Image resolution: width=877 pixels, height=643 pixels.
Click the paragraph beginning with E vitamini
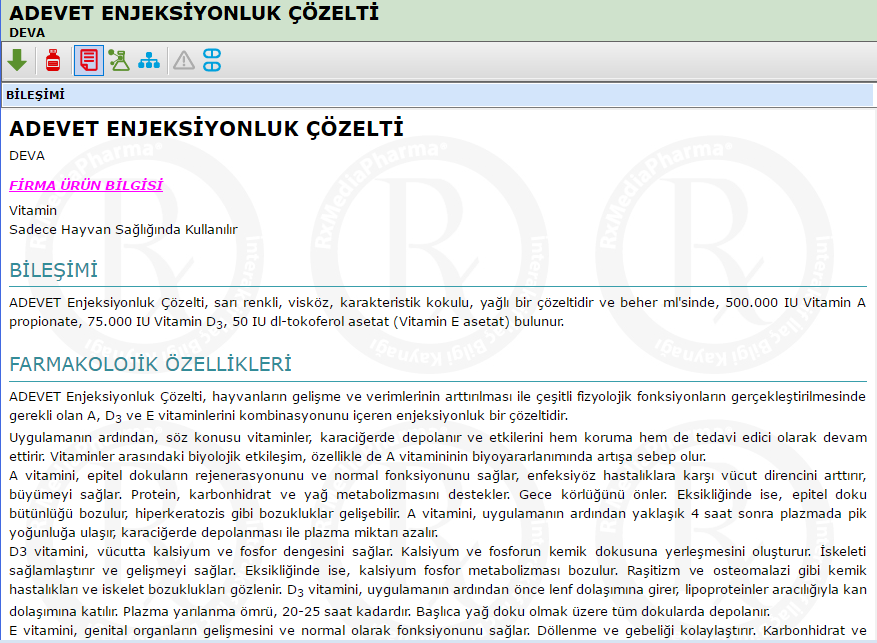click(x=438, y=631)
